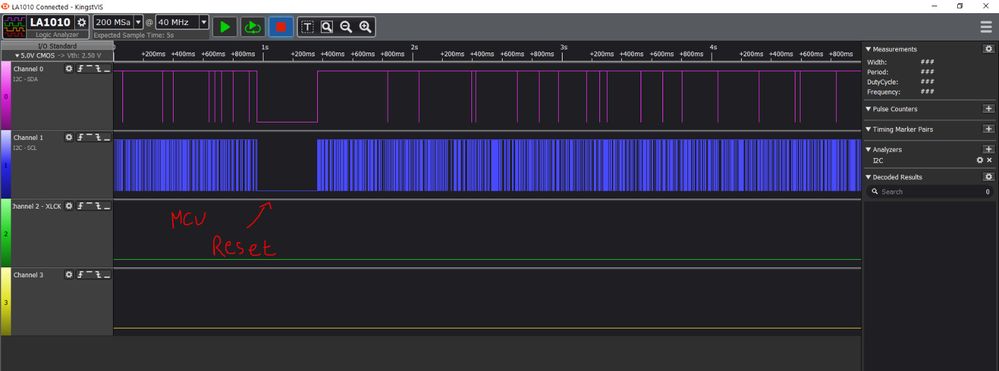The height and width of the screenshot is (371, 999).
Task: Select the timing marker T tool
Action: [308, 27]
